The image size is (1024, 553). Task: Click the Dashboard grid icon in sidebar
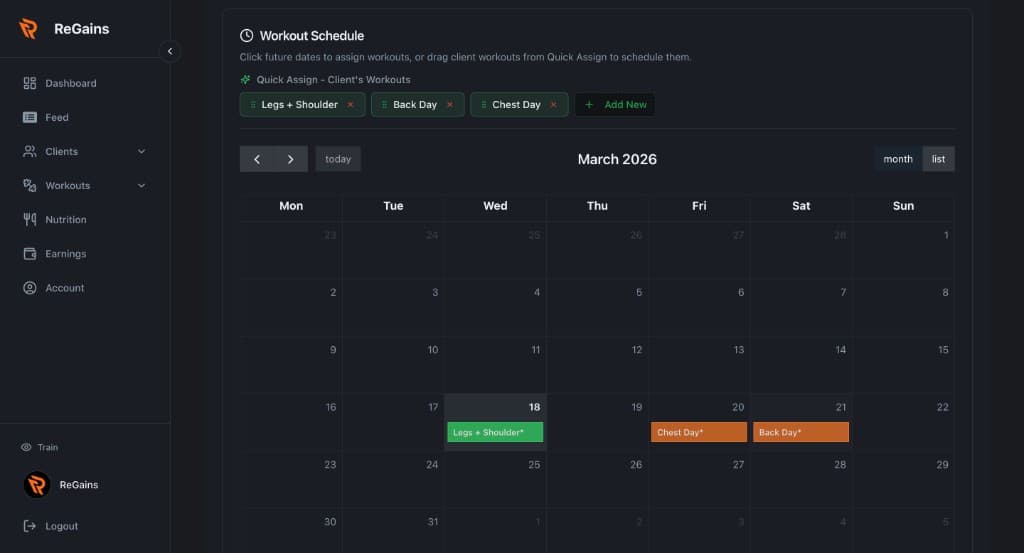(x=30, y=83)
